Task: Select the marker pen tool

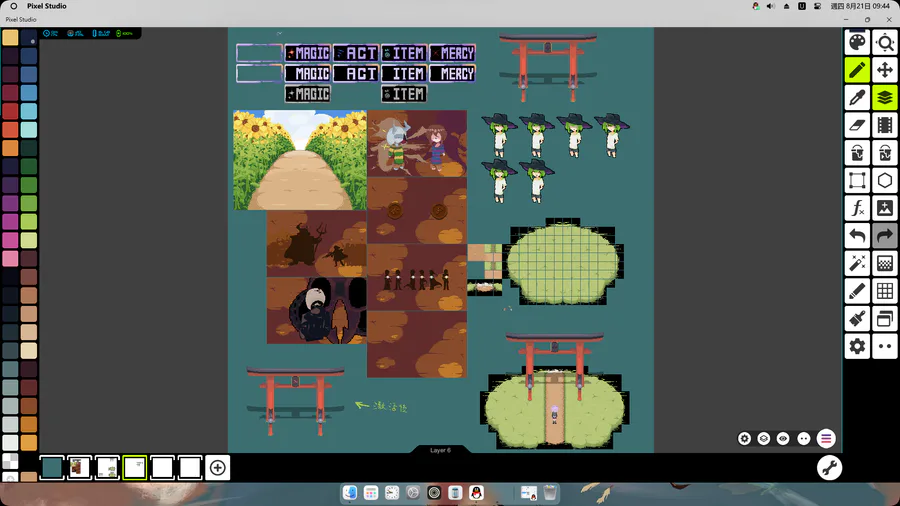Action: [857, 291]
